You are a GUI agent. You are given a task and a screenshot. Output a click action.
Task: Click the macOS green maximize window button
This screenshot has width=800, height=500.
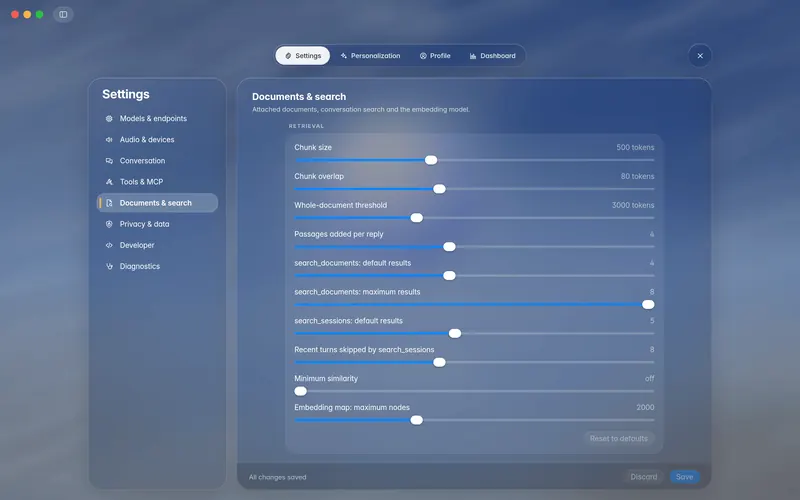(x=39, y=14)
